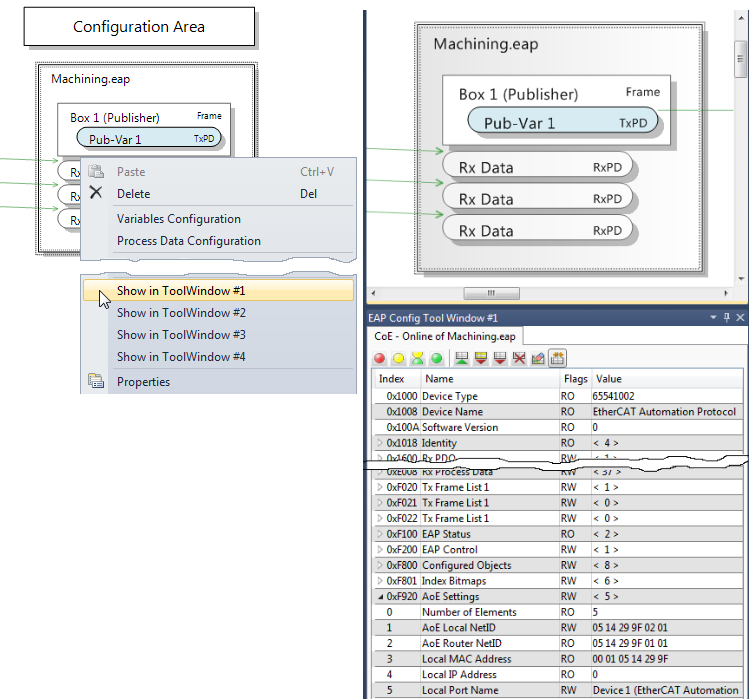This screenshot has height=699, width=749.
Task: Click the Properties icon in context menu
Action: coord(96,381)
